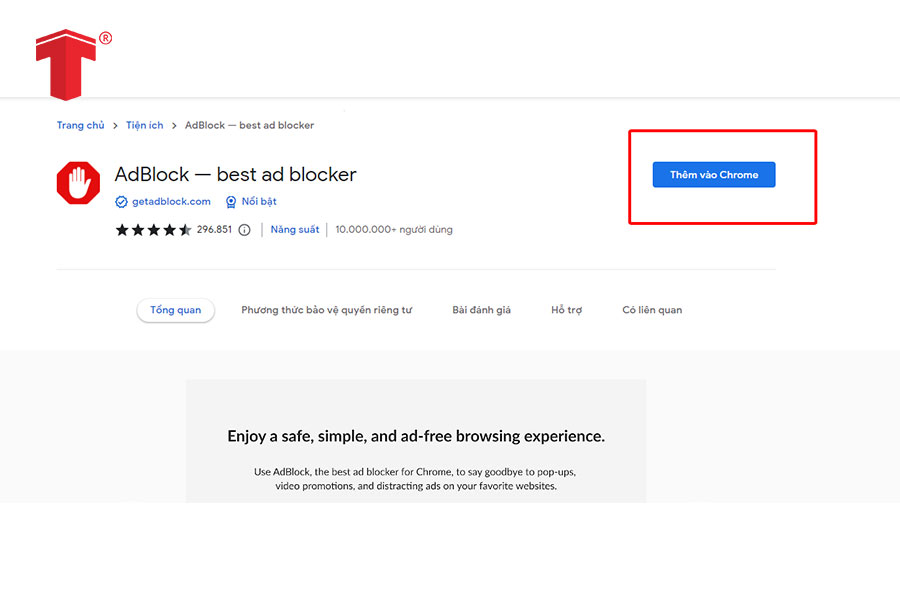Visit the getadblock.com publisher link
Viewport: 900px width, 600px height.
pos(171,202)
